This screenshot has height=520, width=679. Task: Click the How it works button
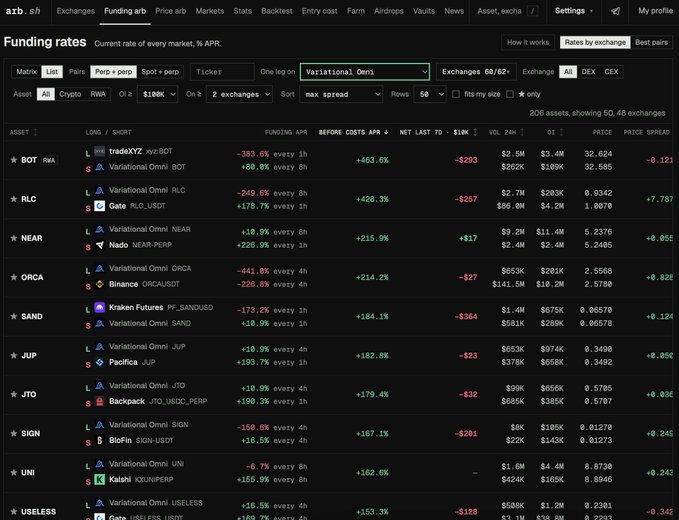tap(528, 42)
